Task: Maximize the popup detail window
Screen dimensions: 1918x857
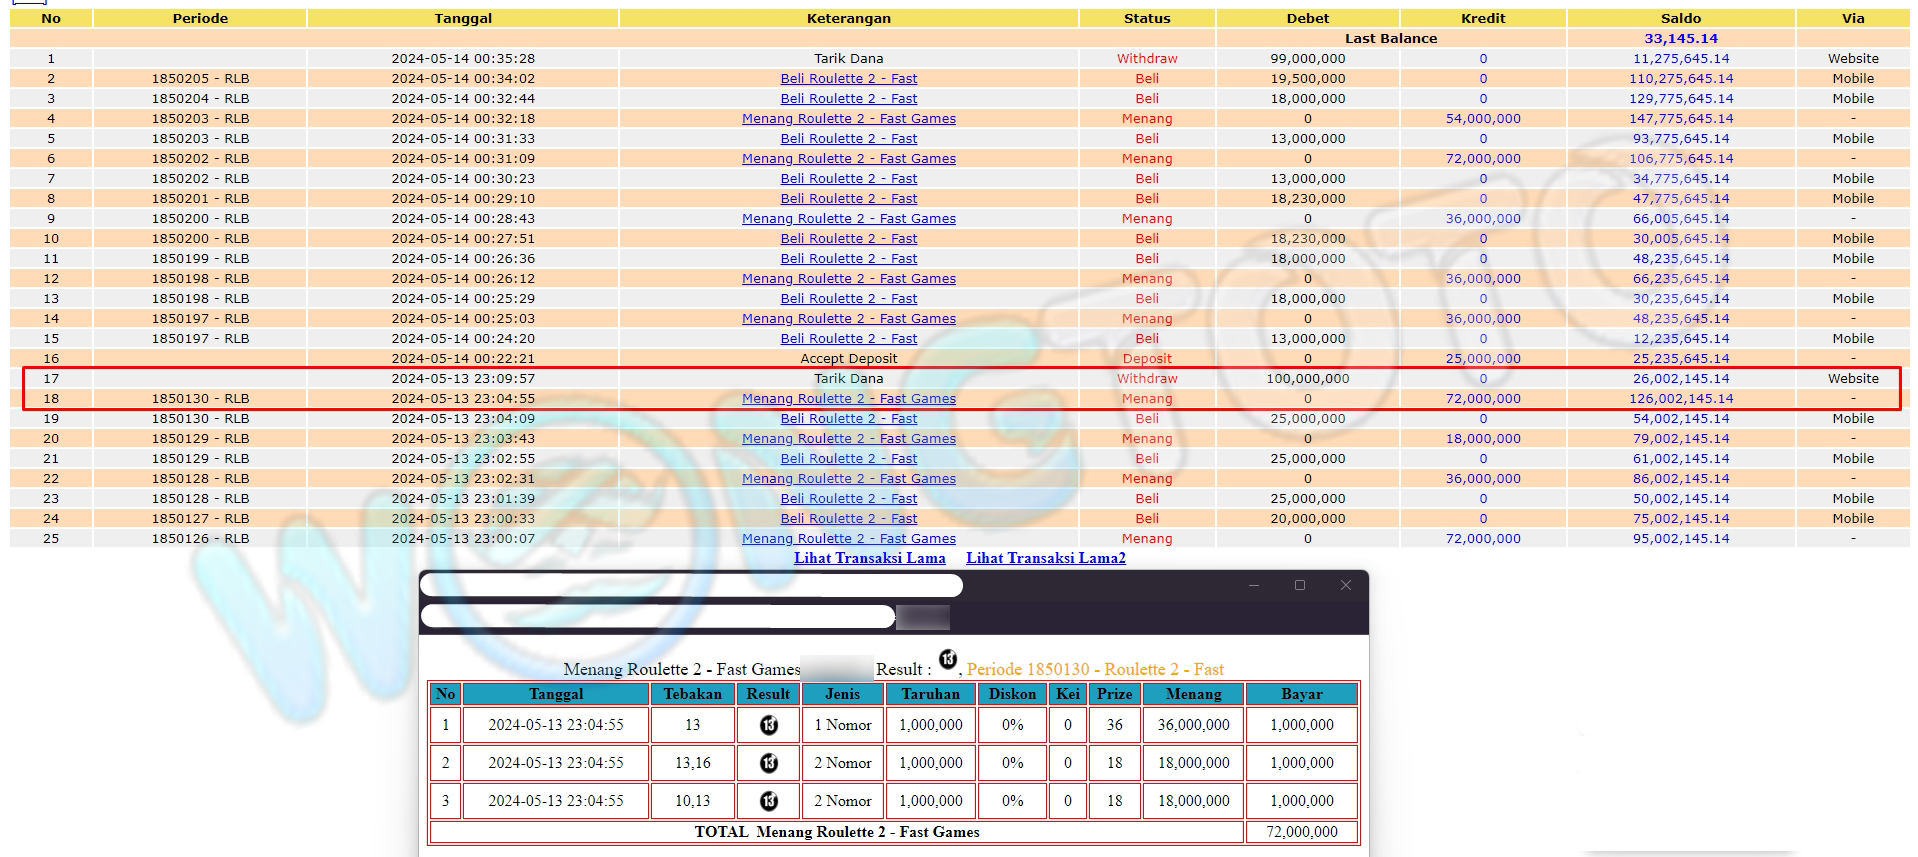Action: 1300,586
